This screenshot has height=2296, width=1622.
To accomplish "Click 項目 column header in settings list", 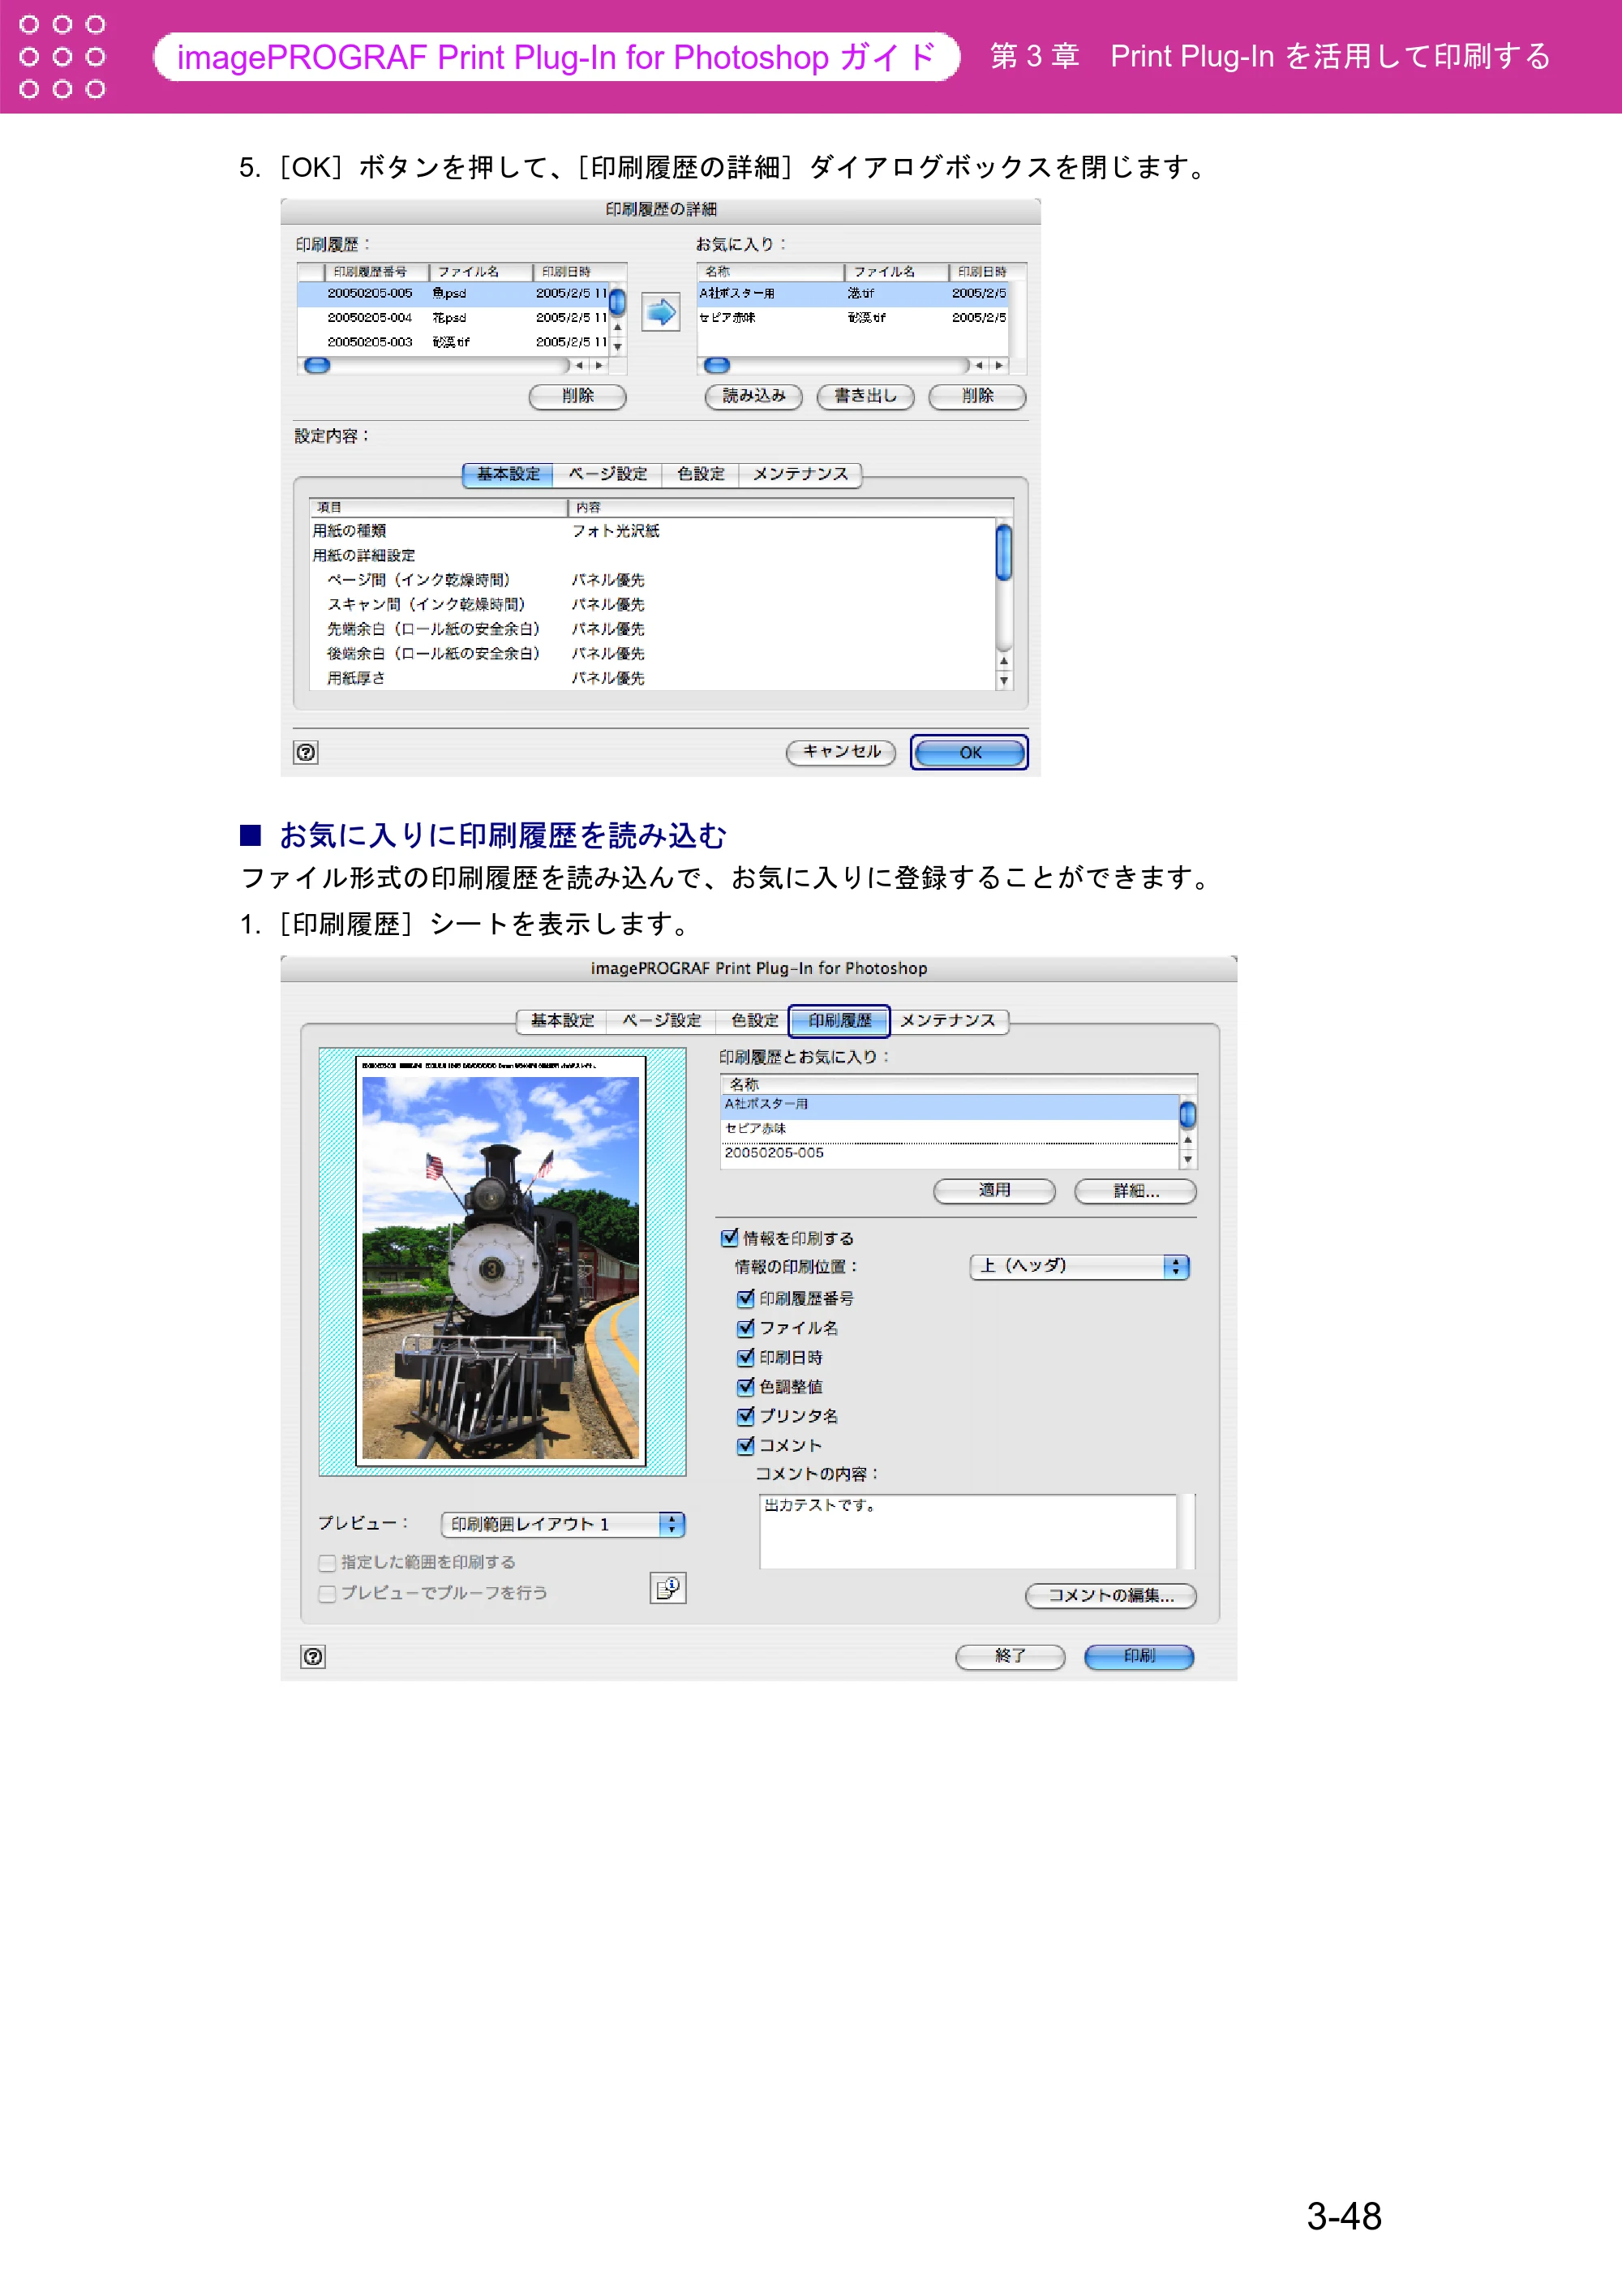I will tap(438, 507).
